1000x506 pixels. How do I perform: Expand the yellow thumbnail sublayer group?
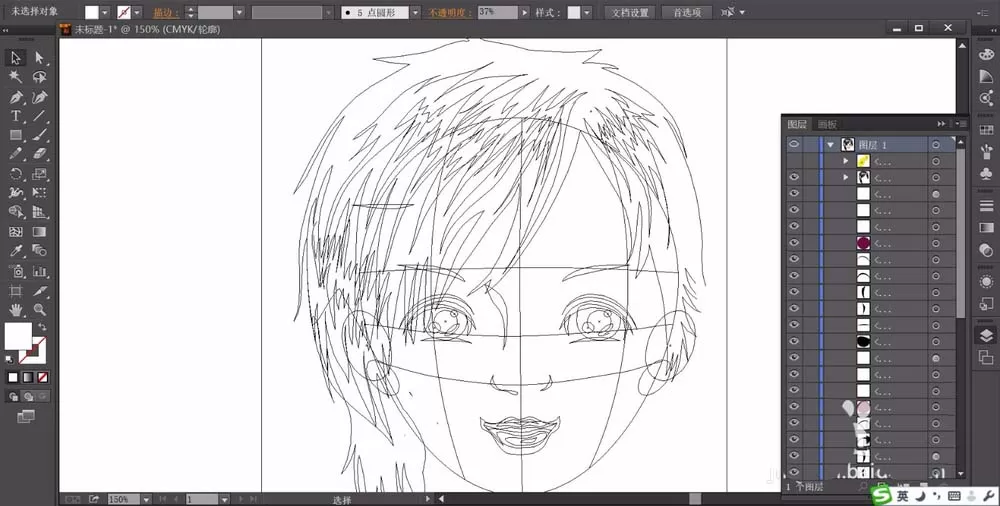tap(846, 161)
